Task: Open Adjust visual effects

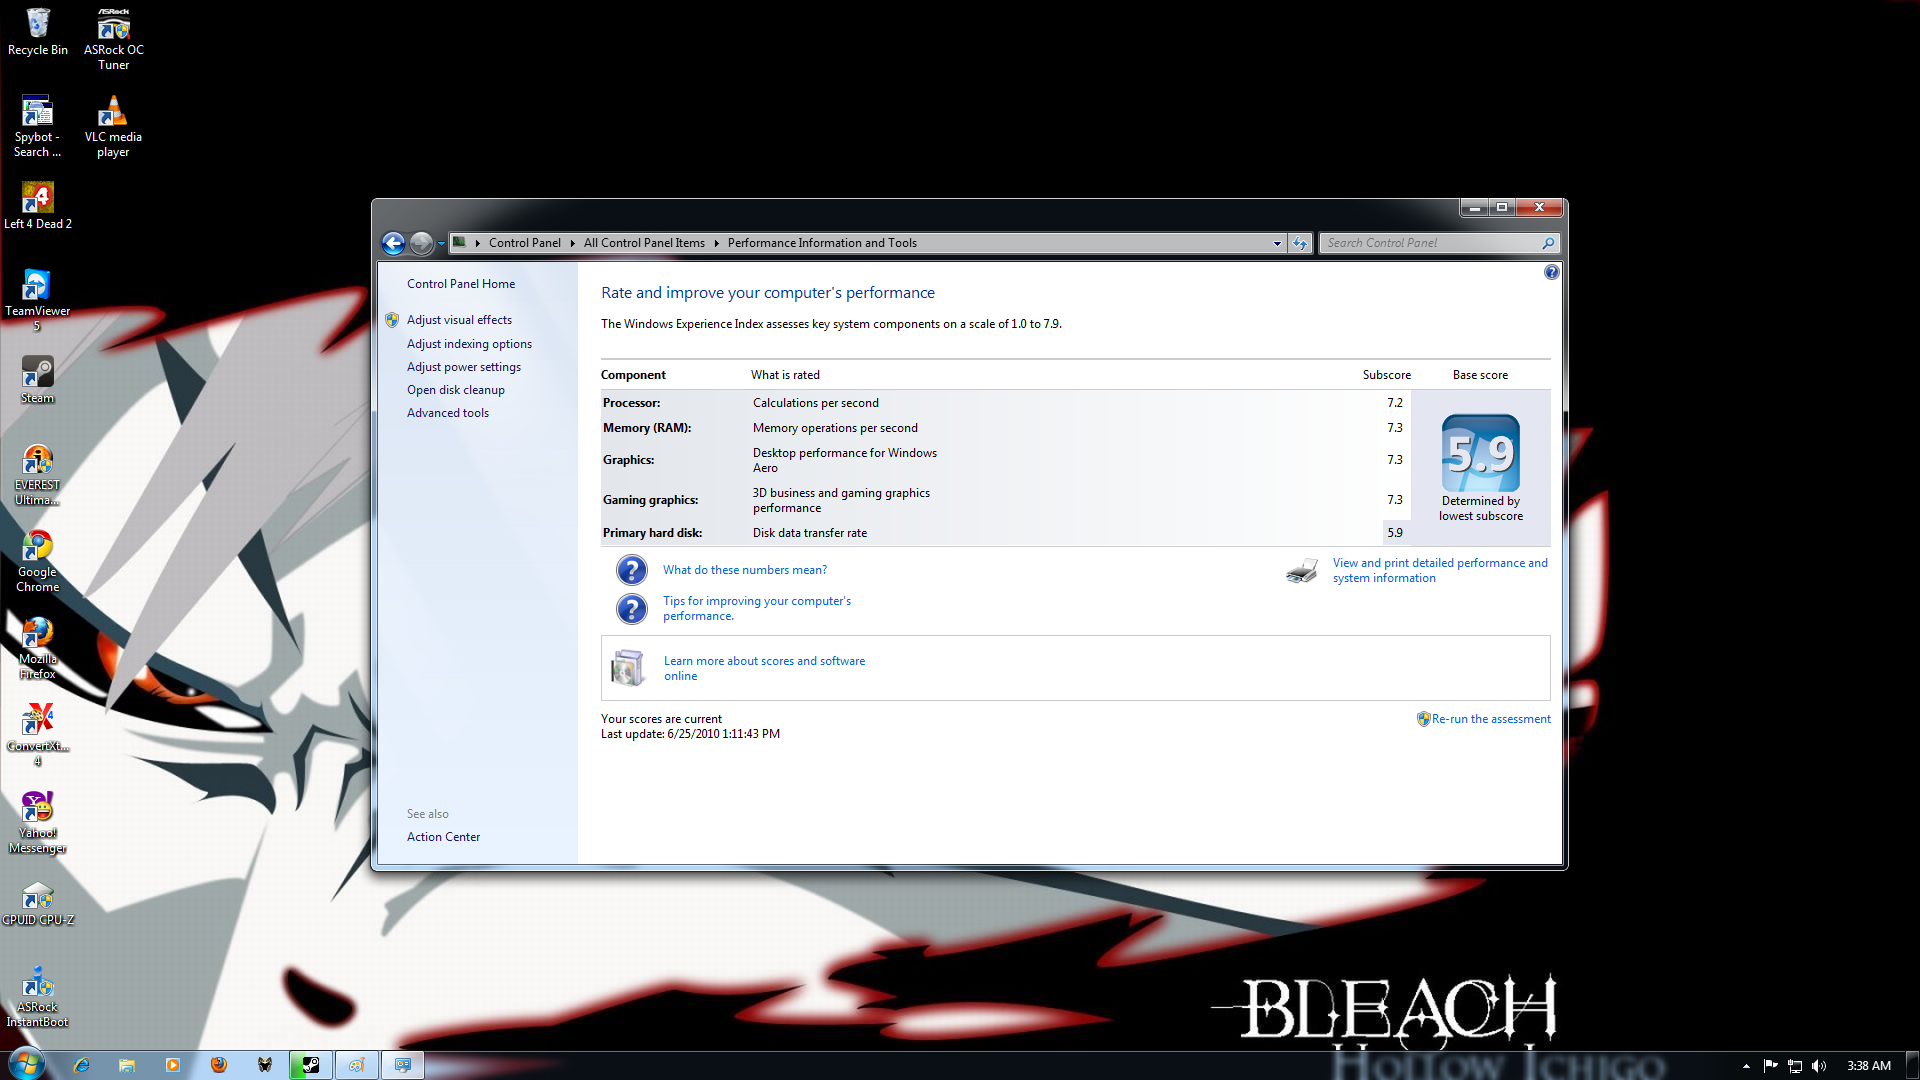Action: click(x=459, y=320)
